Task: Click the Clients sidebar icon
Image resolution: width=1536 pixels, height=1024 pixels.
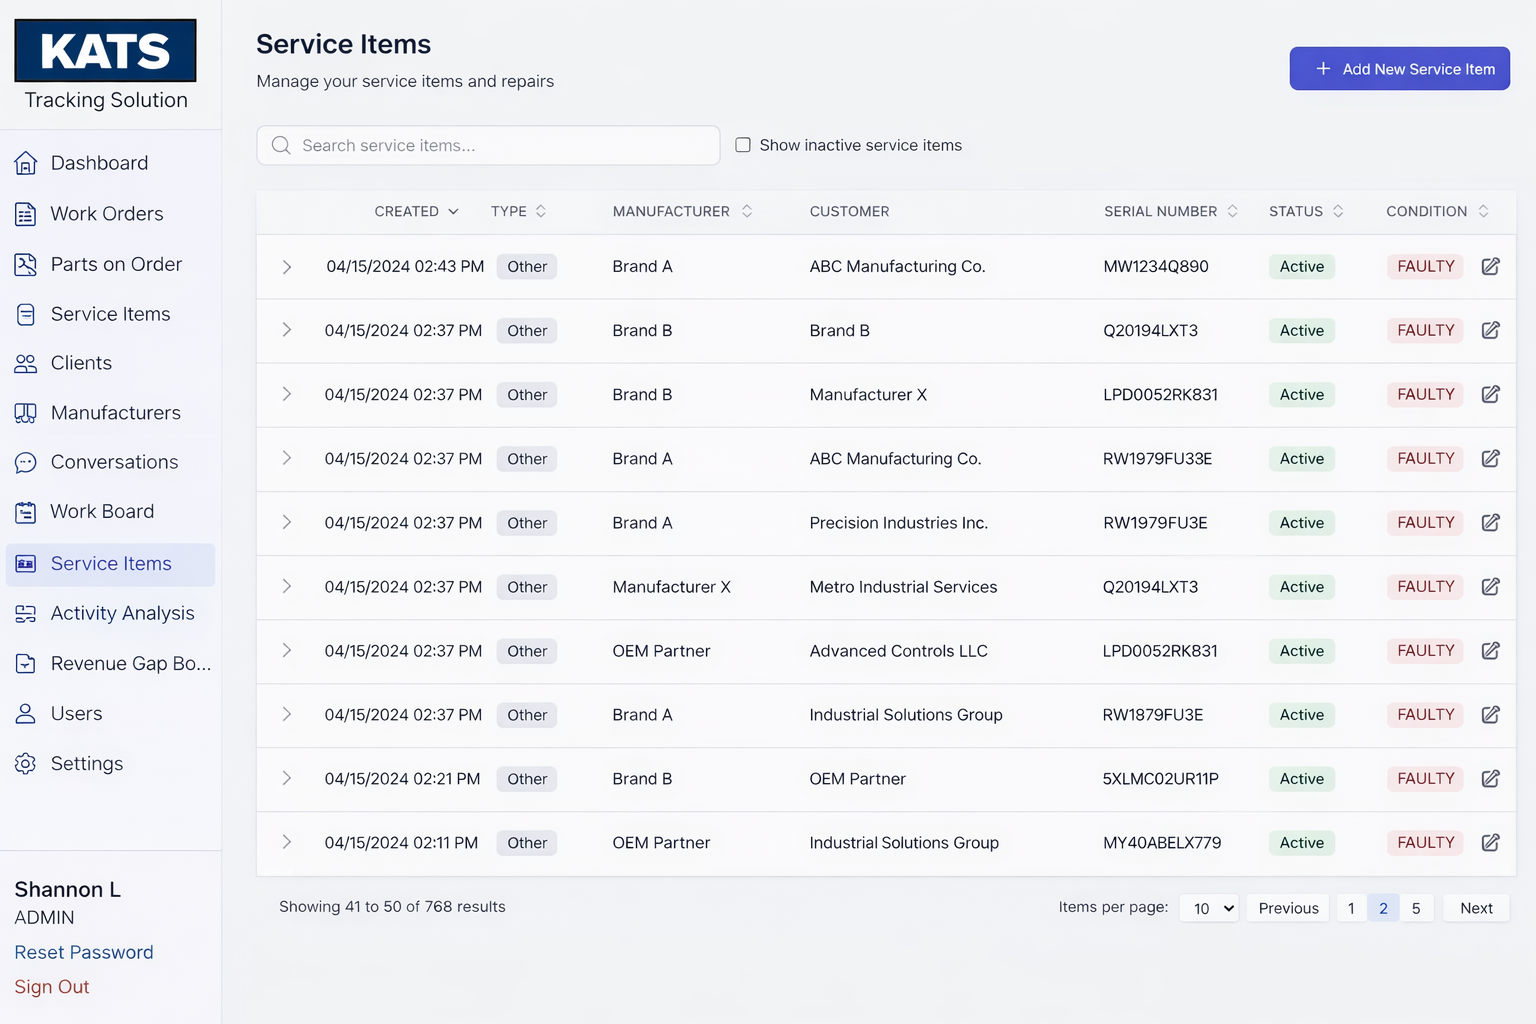Action: [x=25, y=363]
